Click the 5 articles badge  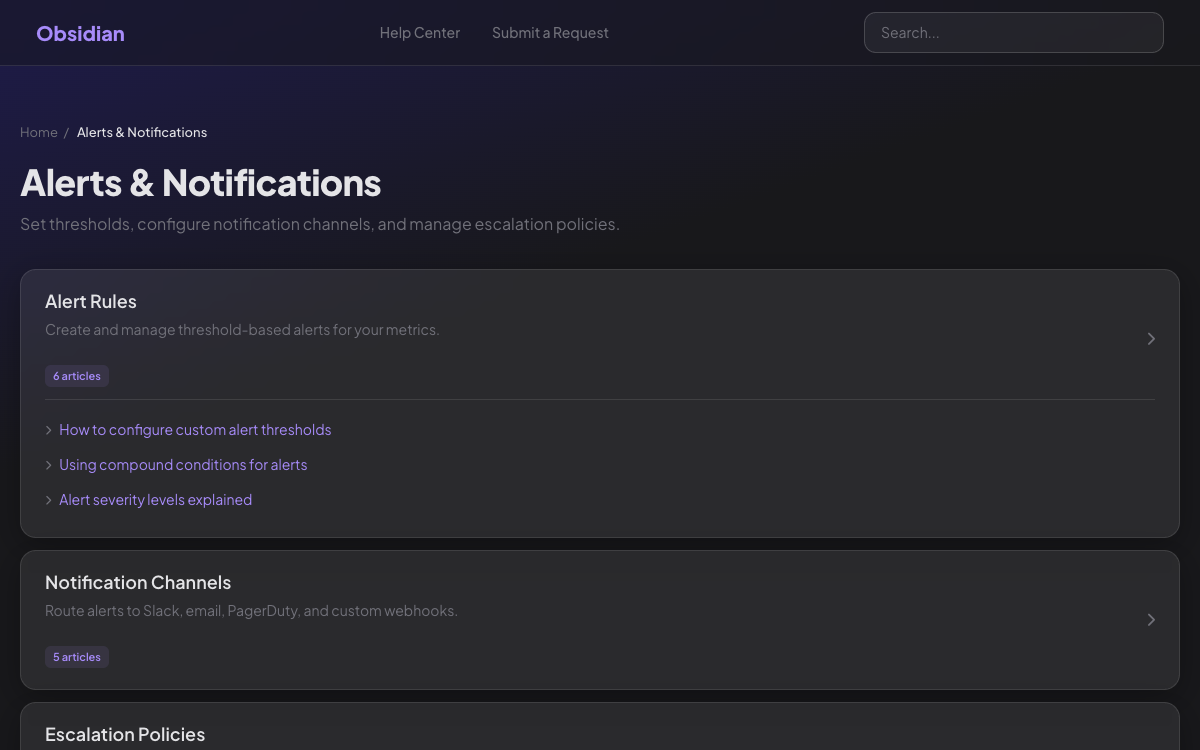point(77,657)
